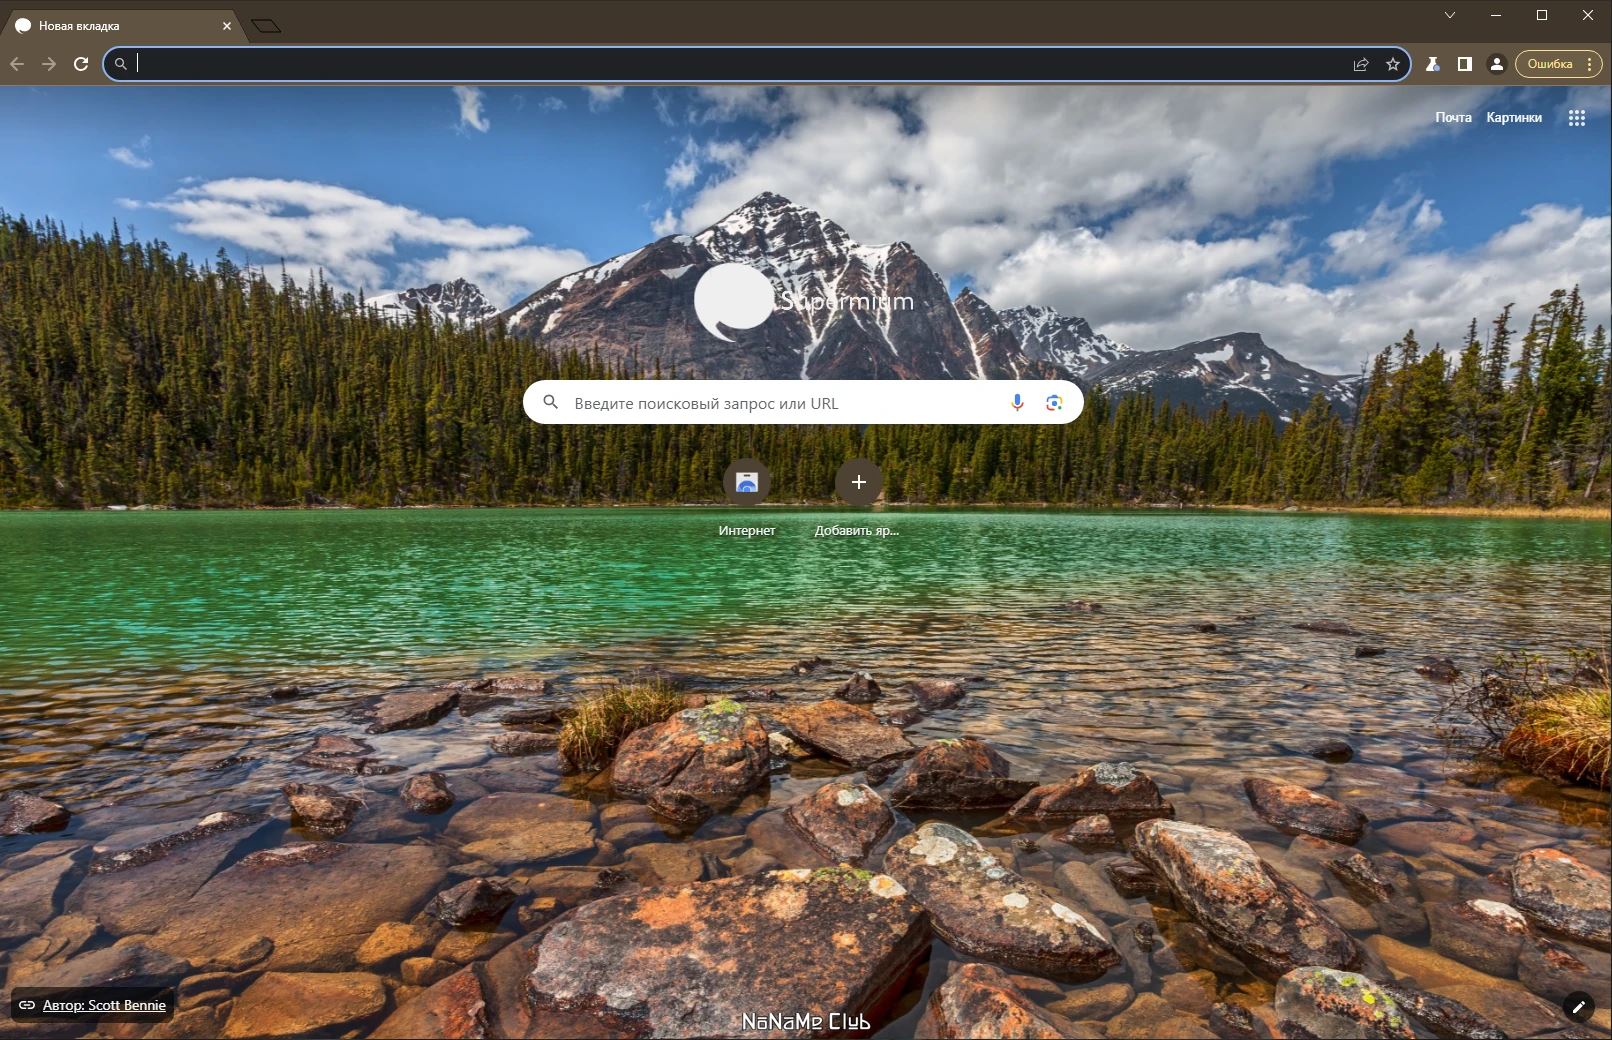Click inside the address bar input field

(x=400, y=63)
